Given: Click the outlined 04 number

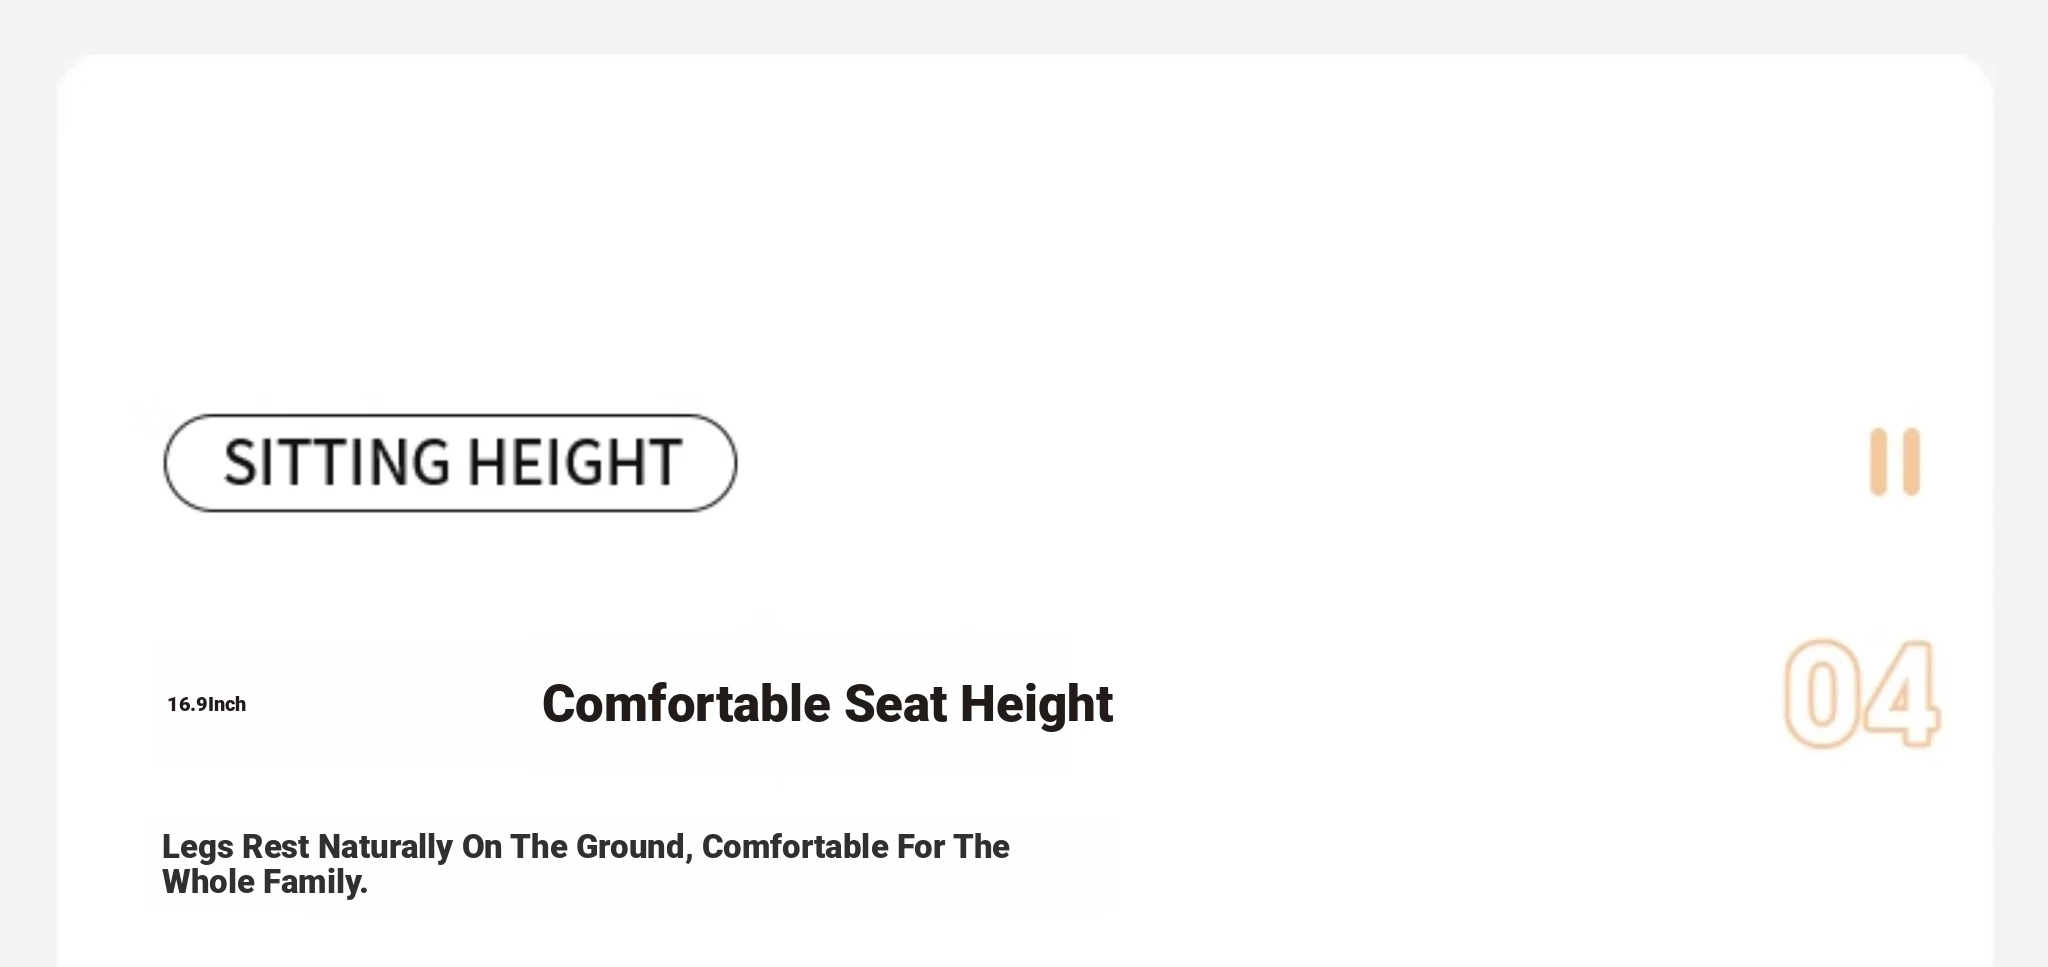Looking at the screenshot, I should click(x=1861, y=694).
